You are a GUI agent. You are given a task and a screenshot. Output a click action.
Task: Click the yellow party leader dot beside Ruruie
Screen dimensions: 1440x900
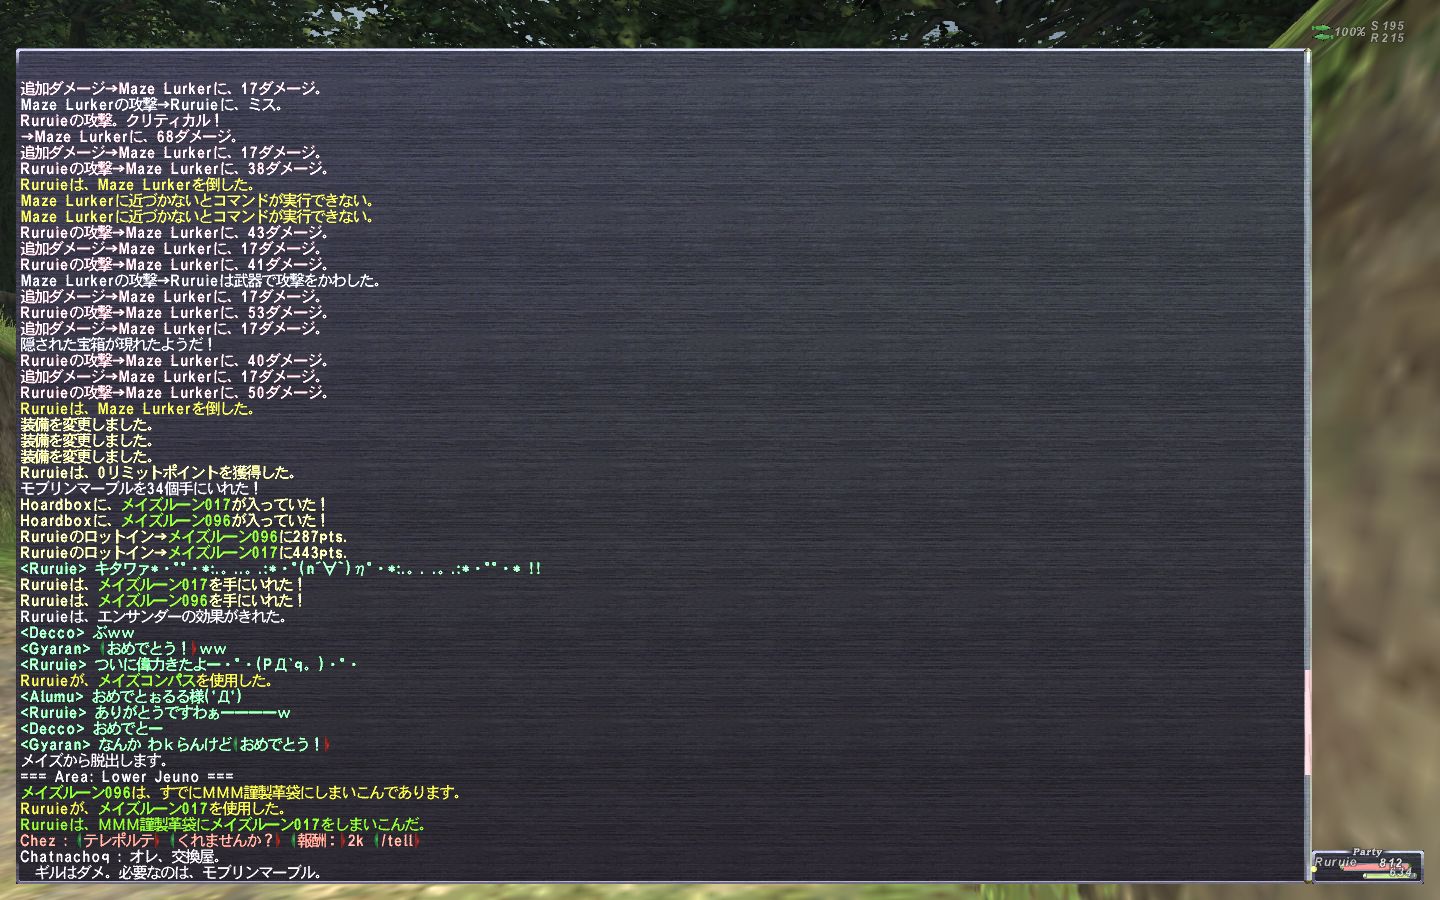1314,869
